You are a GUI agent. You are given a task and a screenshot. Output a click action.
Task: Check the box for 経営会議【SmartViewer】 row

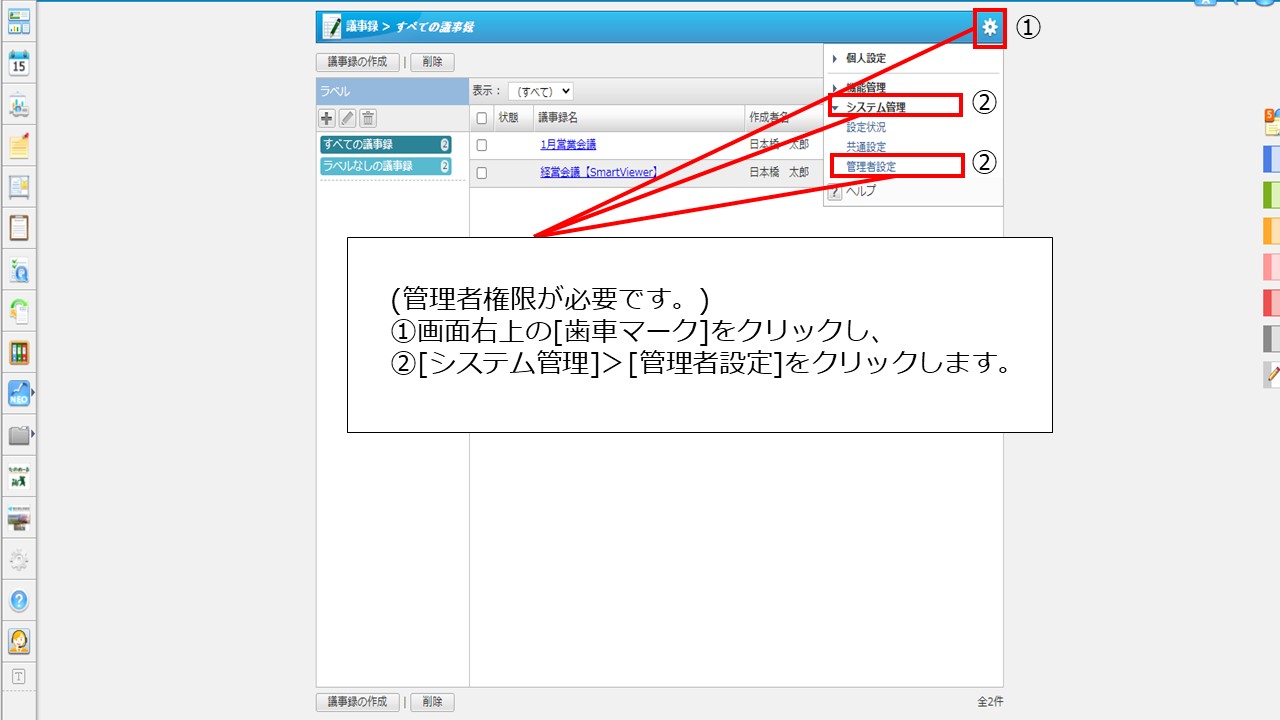point(482,172)
